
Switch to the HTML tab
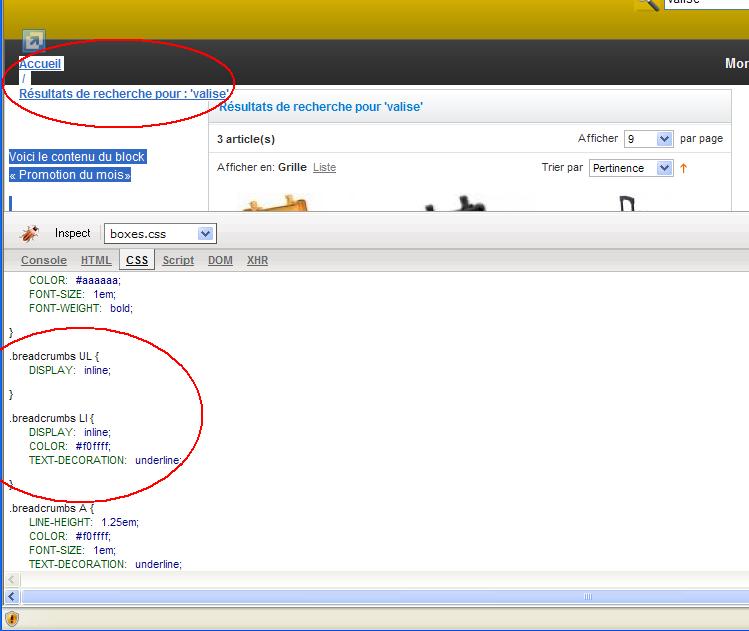click(96, 260)
